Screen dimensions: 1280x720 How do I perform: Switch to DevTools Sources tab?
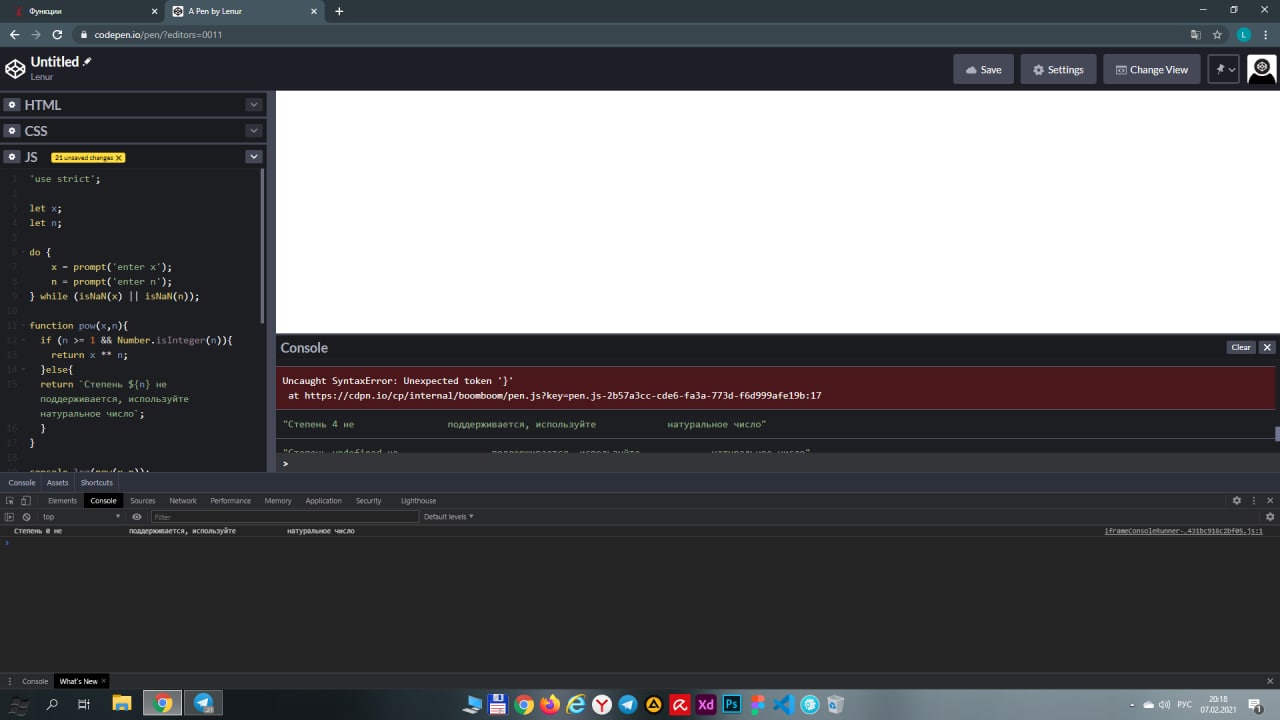point(143,500)
